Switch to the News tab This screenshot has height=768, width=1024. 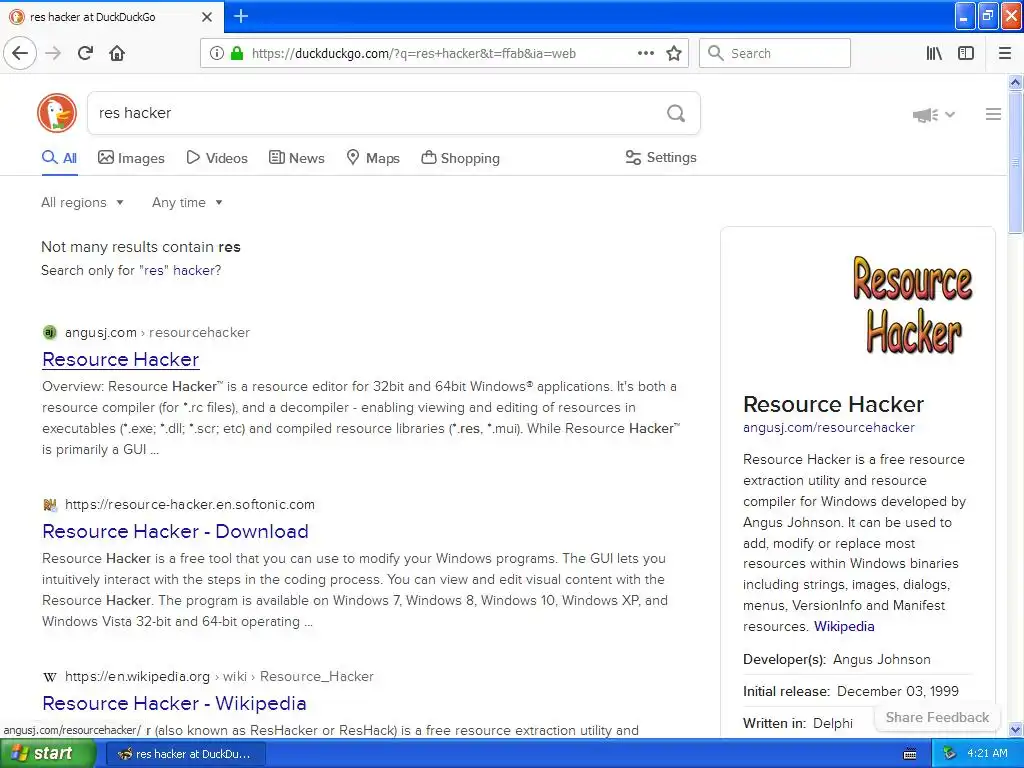(296, 158)
